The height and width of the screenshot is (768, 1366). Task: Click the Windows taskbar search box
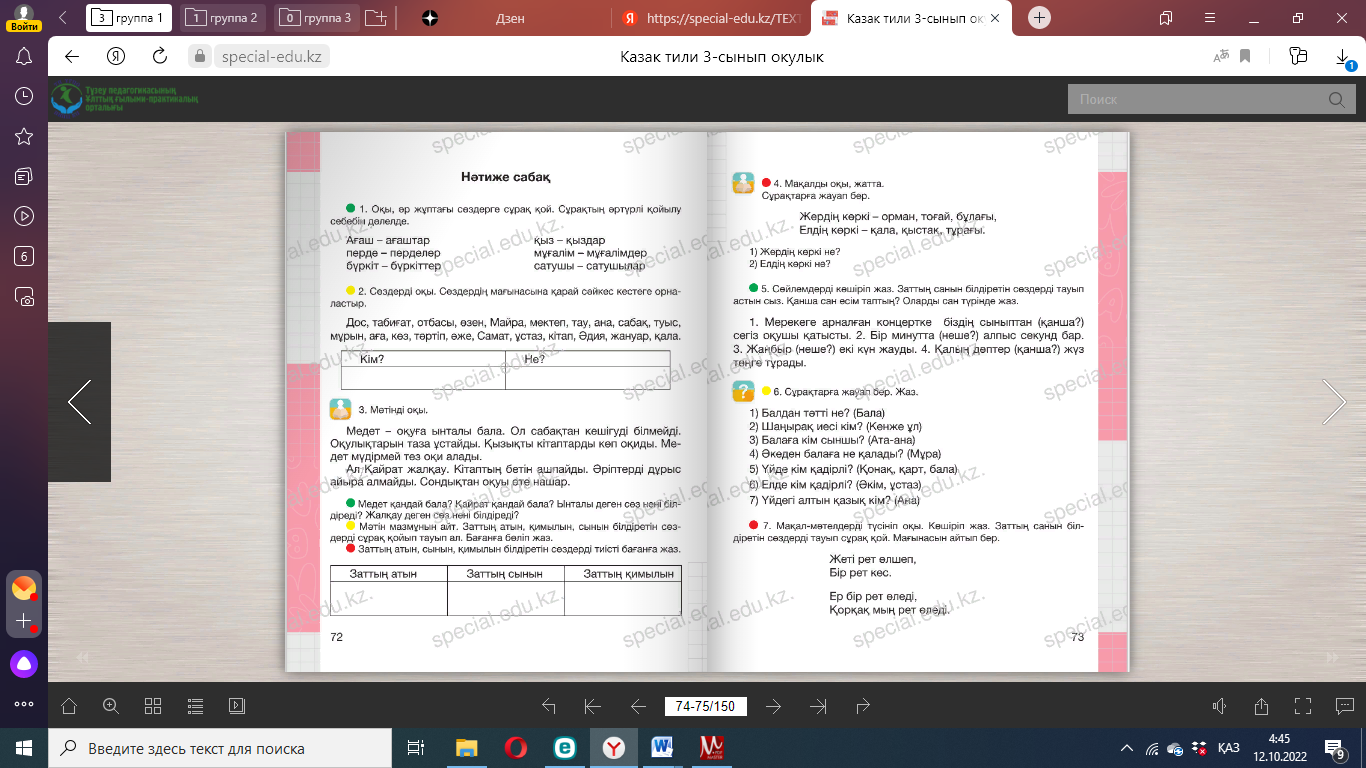click(220, 748)
